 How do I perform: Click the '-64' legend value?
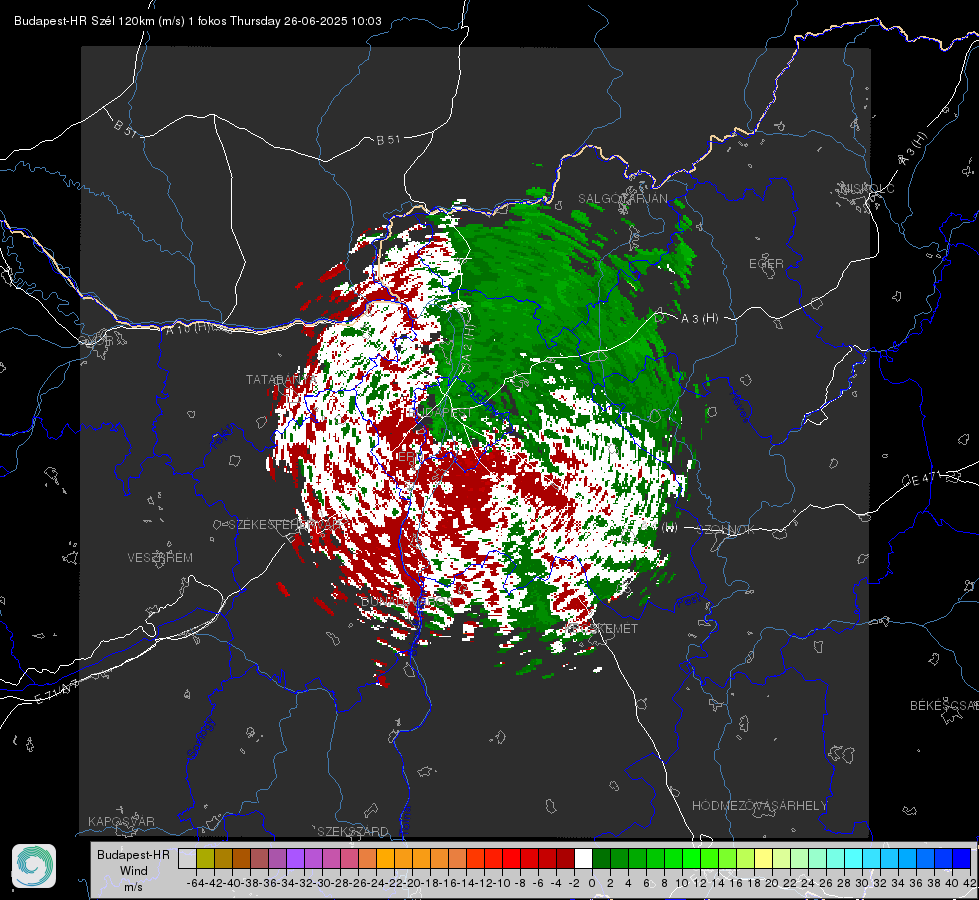[x=195, y=883]
